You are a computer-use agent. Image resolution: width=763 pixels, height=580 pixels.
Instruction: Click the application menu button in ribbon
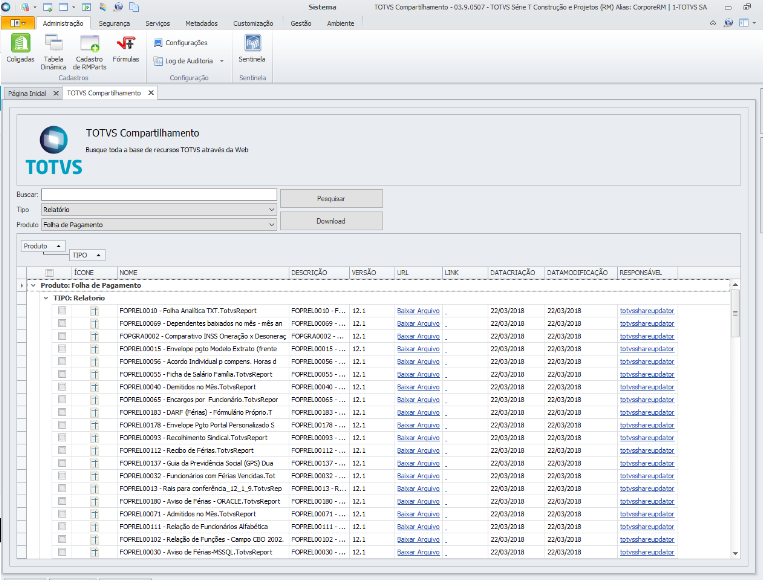(18, 23)
